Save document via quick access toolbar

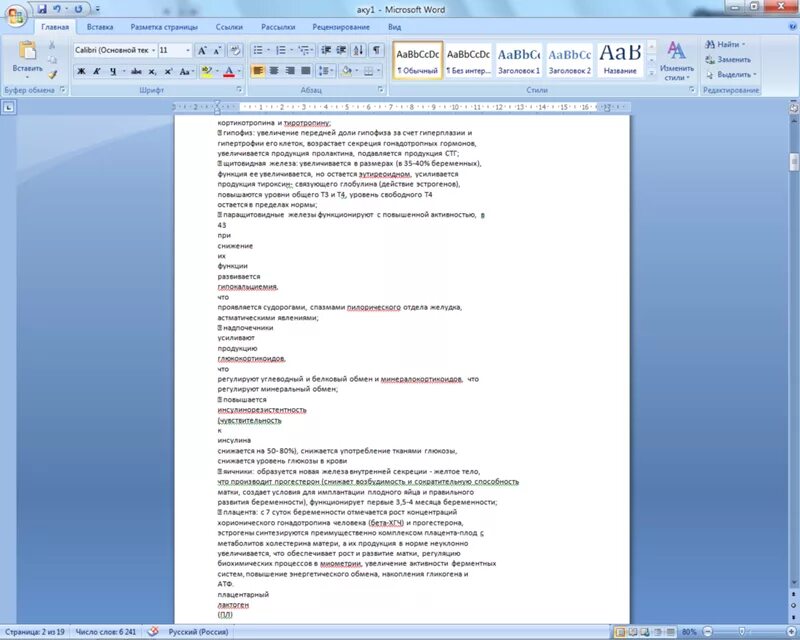coord(42,9)
